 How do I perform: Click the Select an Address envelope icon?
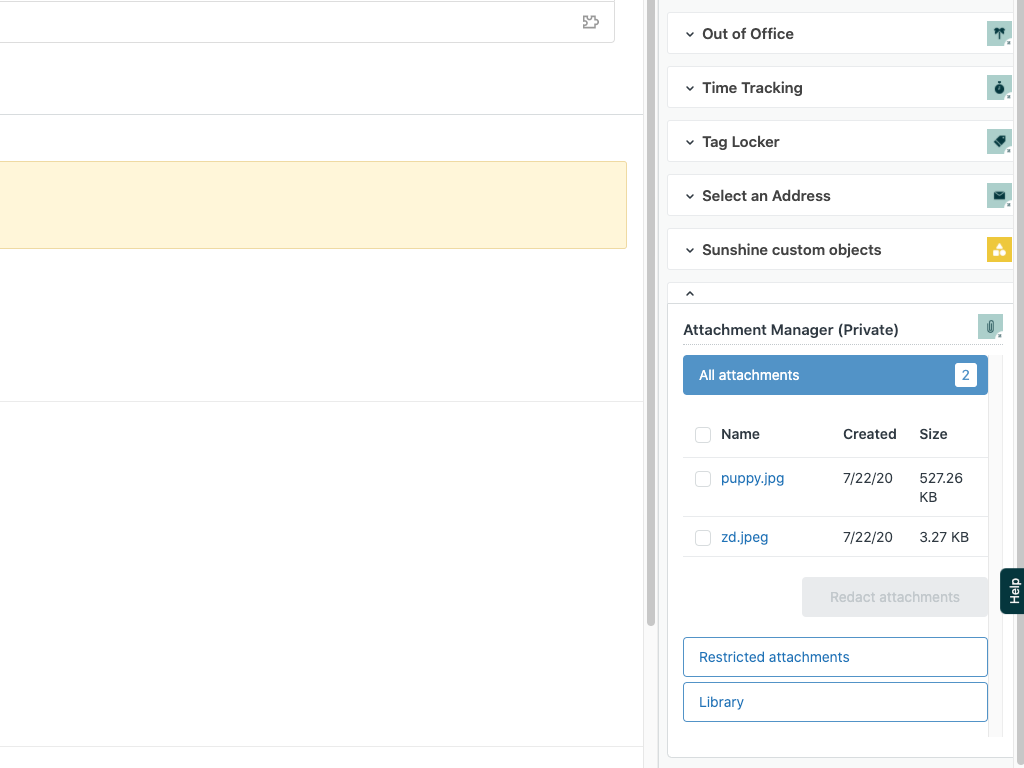coord(999,195)
